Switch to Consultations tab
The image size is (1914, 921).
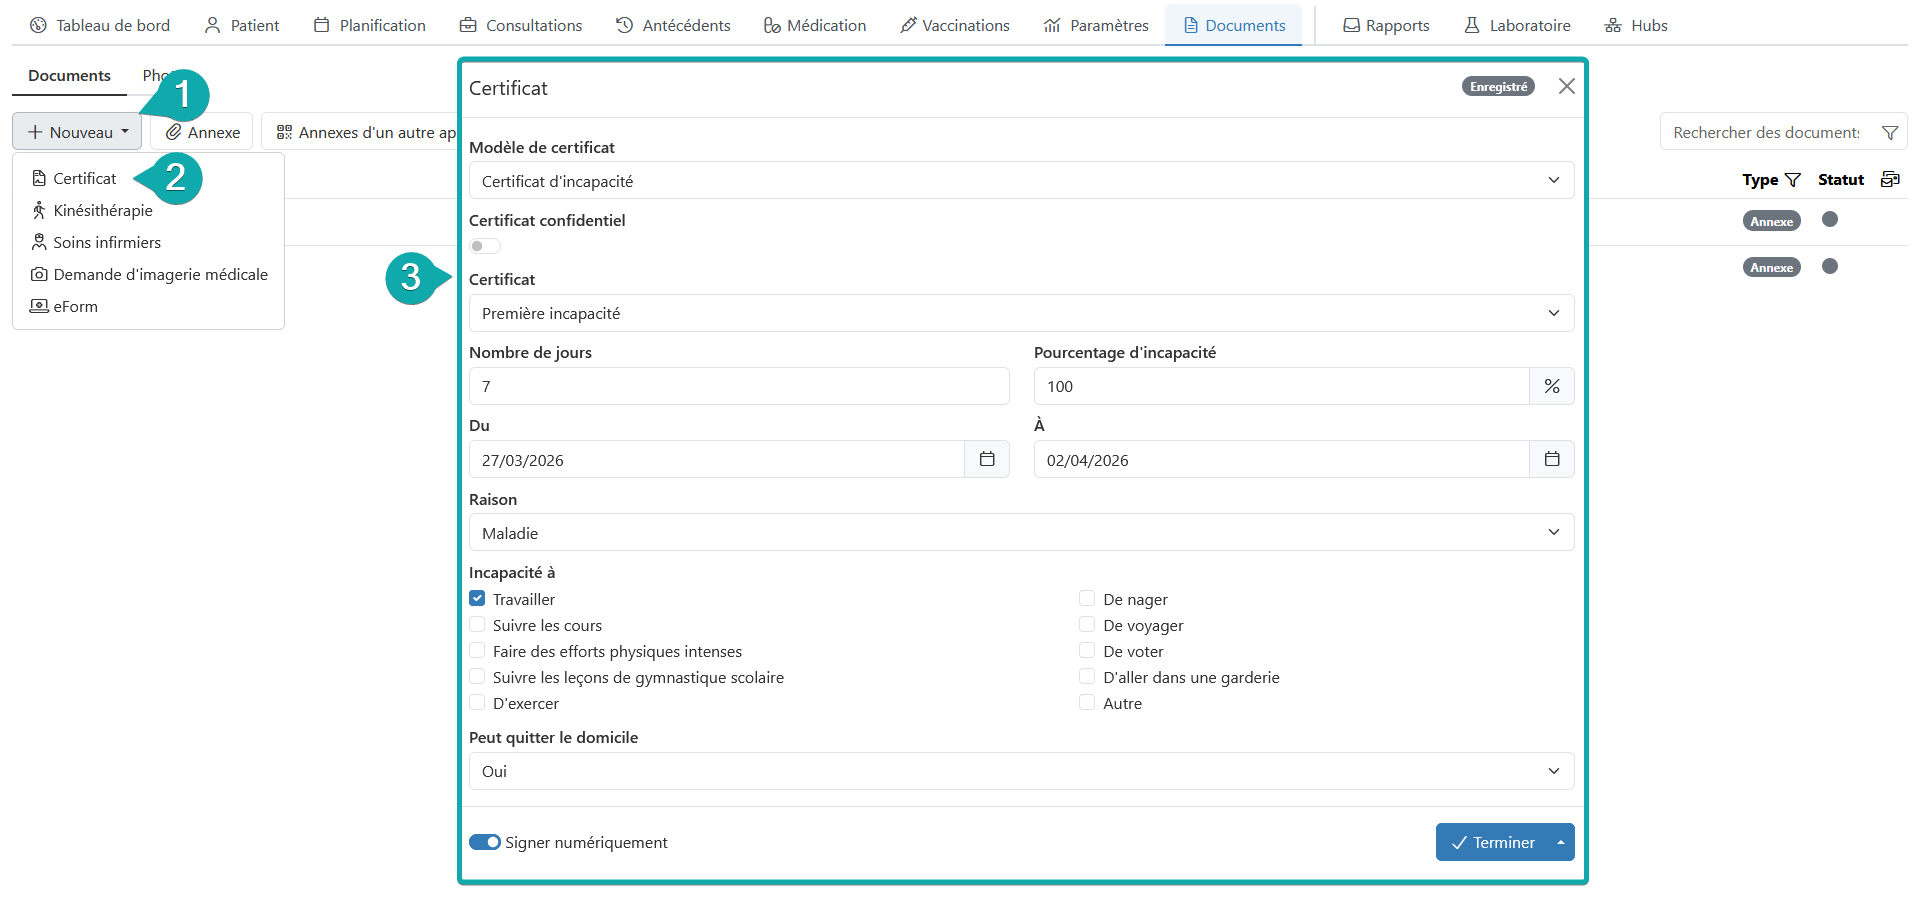521,25
